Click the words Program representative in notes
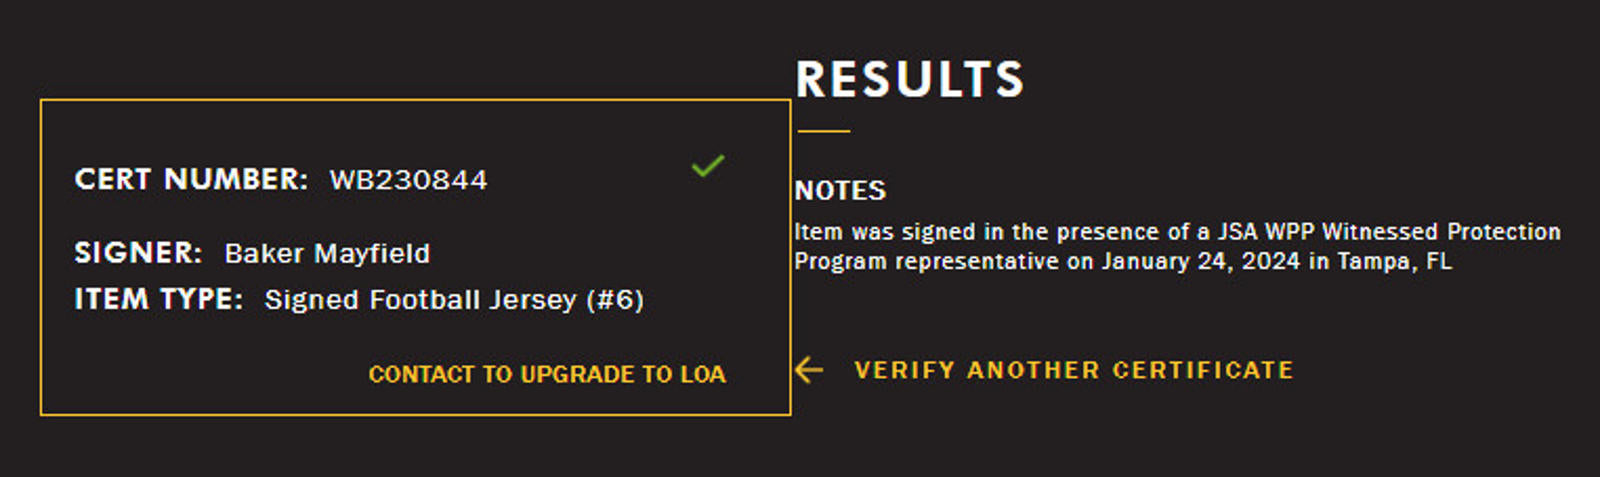This screenshot has width=1600, height=477. (926, 261)
